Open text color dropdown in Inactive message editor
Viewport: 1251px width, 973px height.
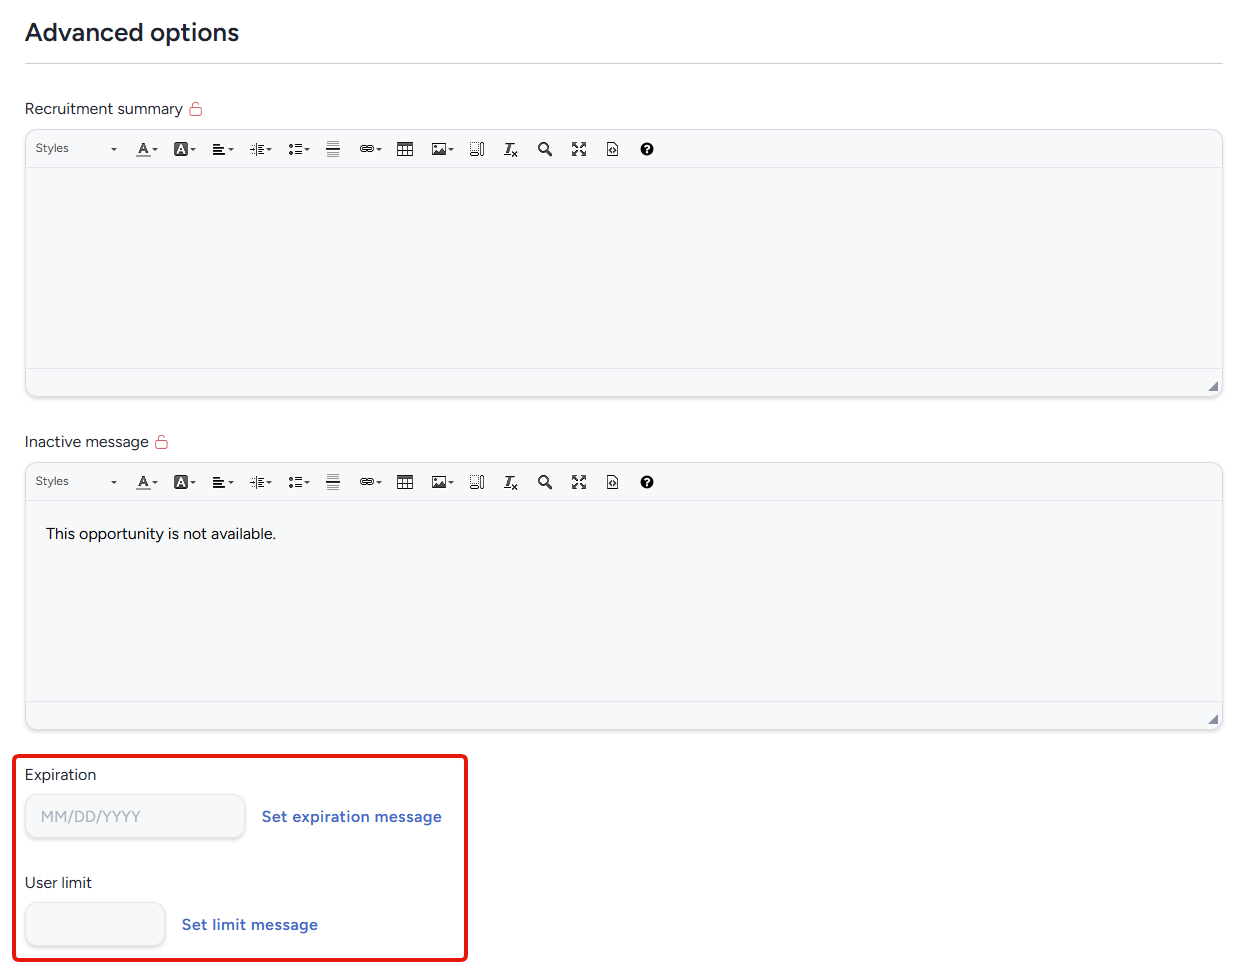click(147, 482)
